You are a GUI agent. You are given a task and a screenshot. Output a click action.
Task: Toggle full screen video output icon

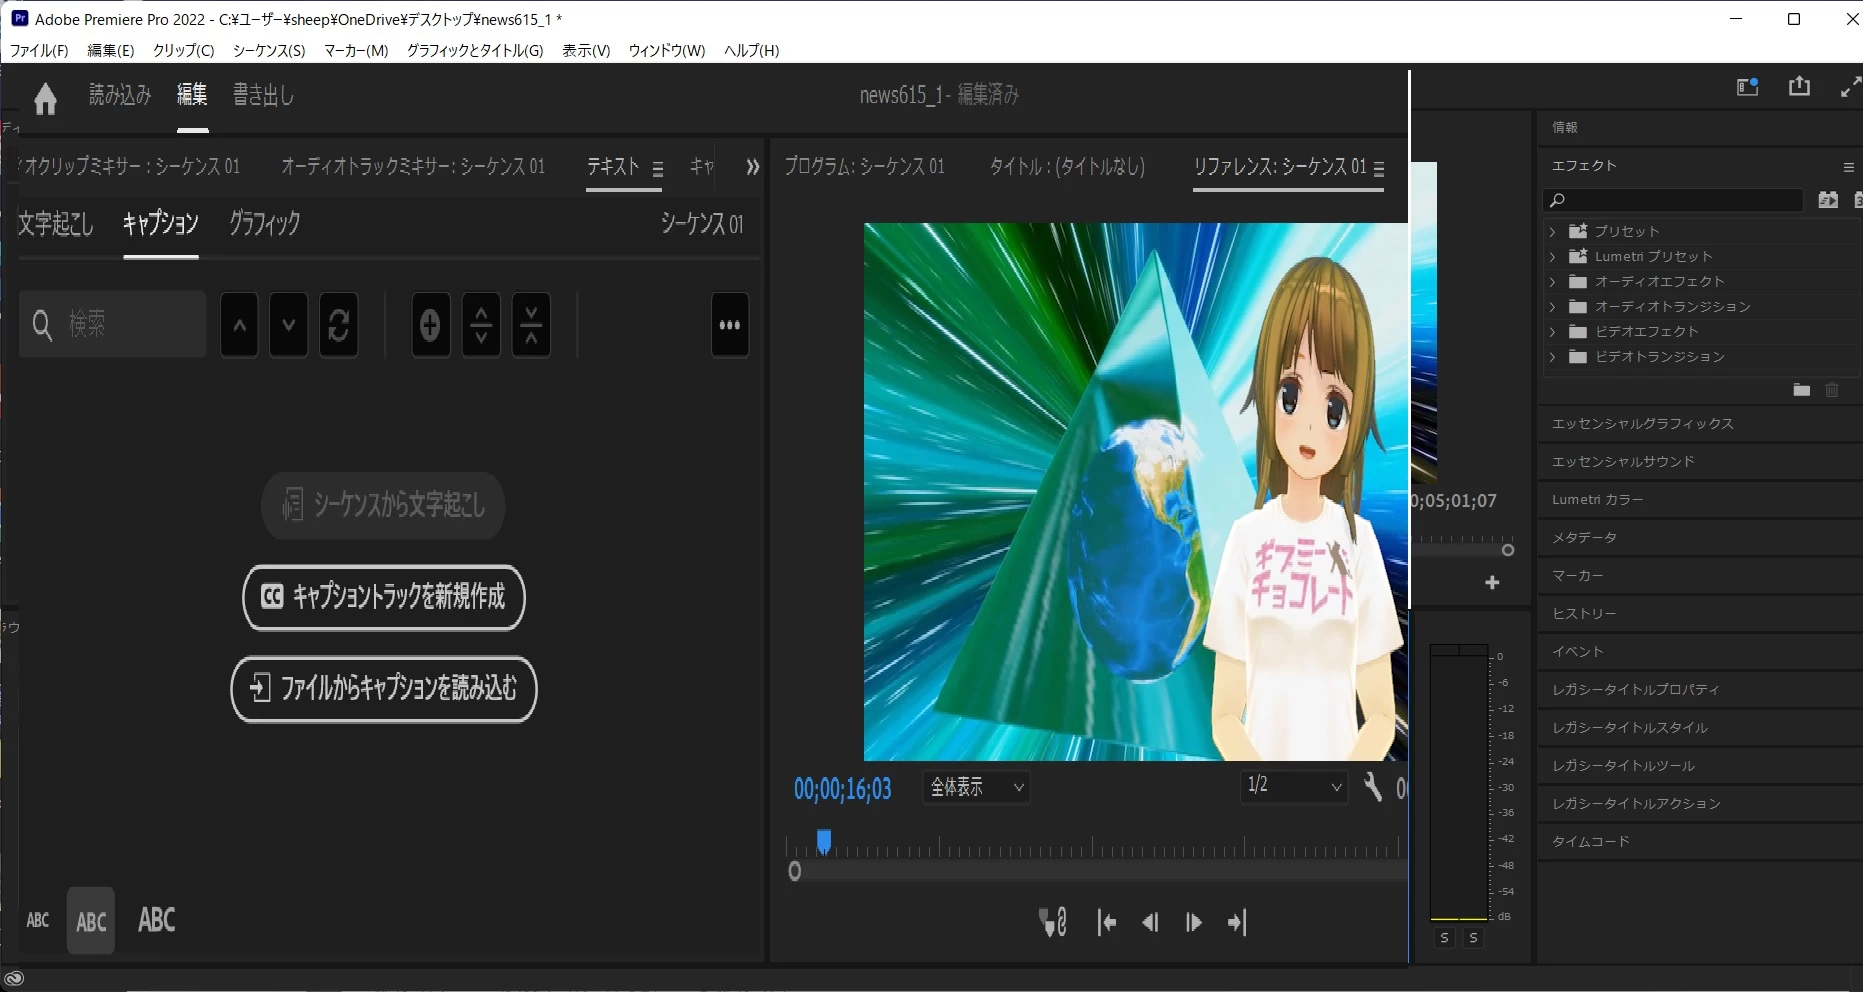click(x=1850, y=87)
